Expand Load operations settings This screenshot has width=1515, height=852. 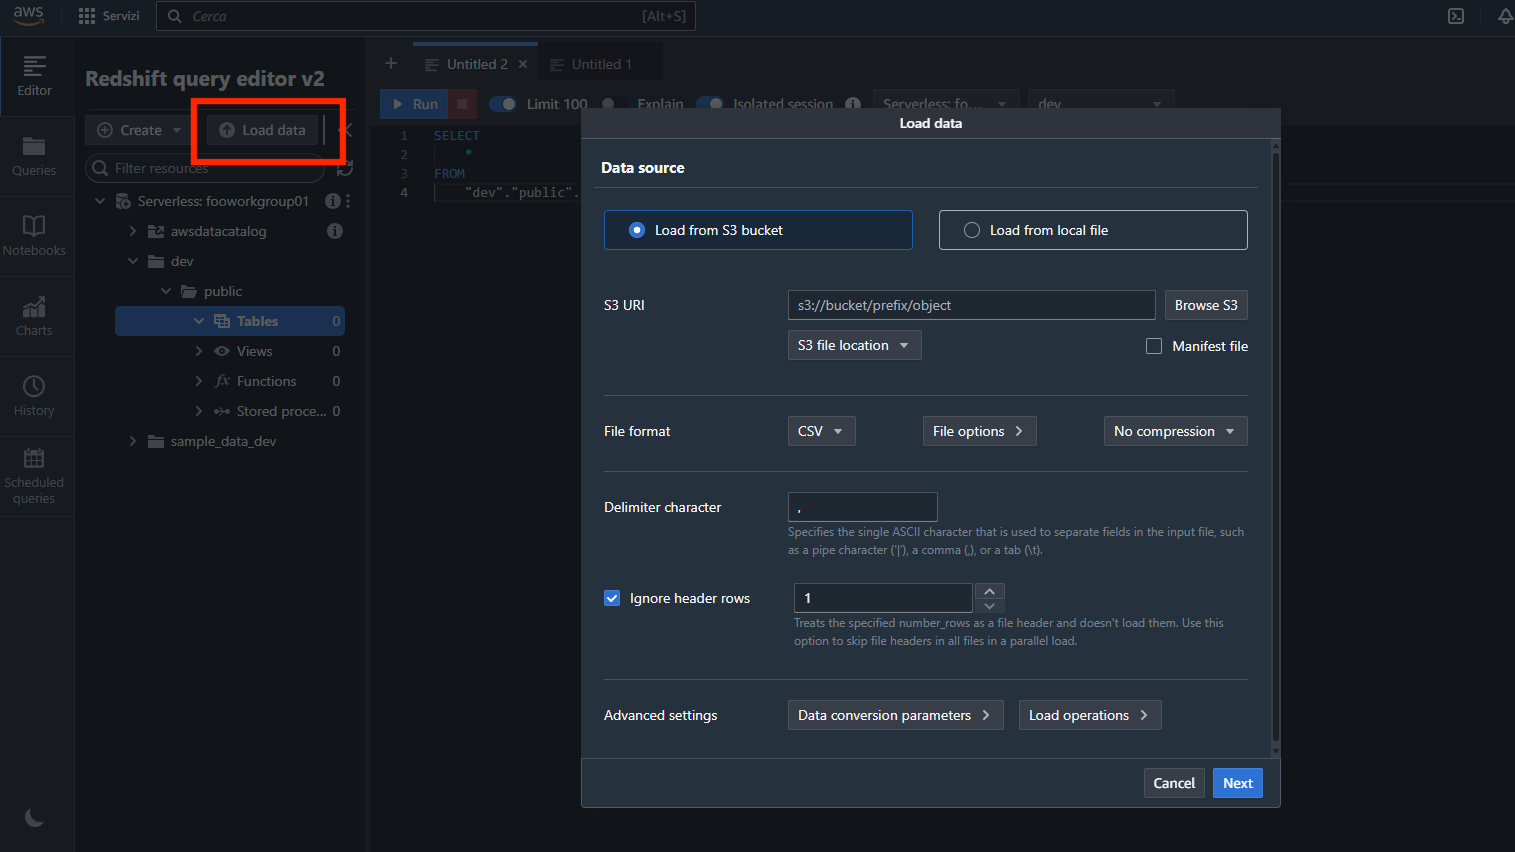coord(1090,715)
